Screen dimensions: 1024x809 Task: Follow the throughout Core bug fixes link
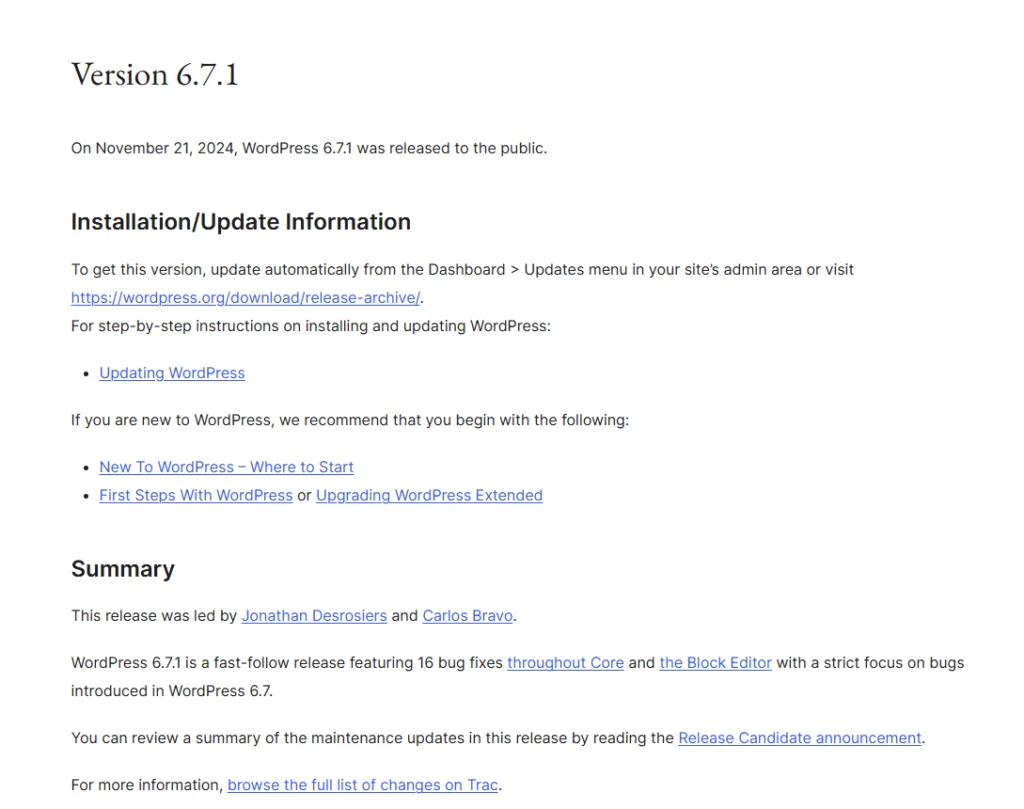(565, 662)
